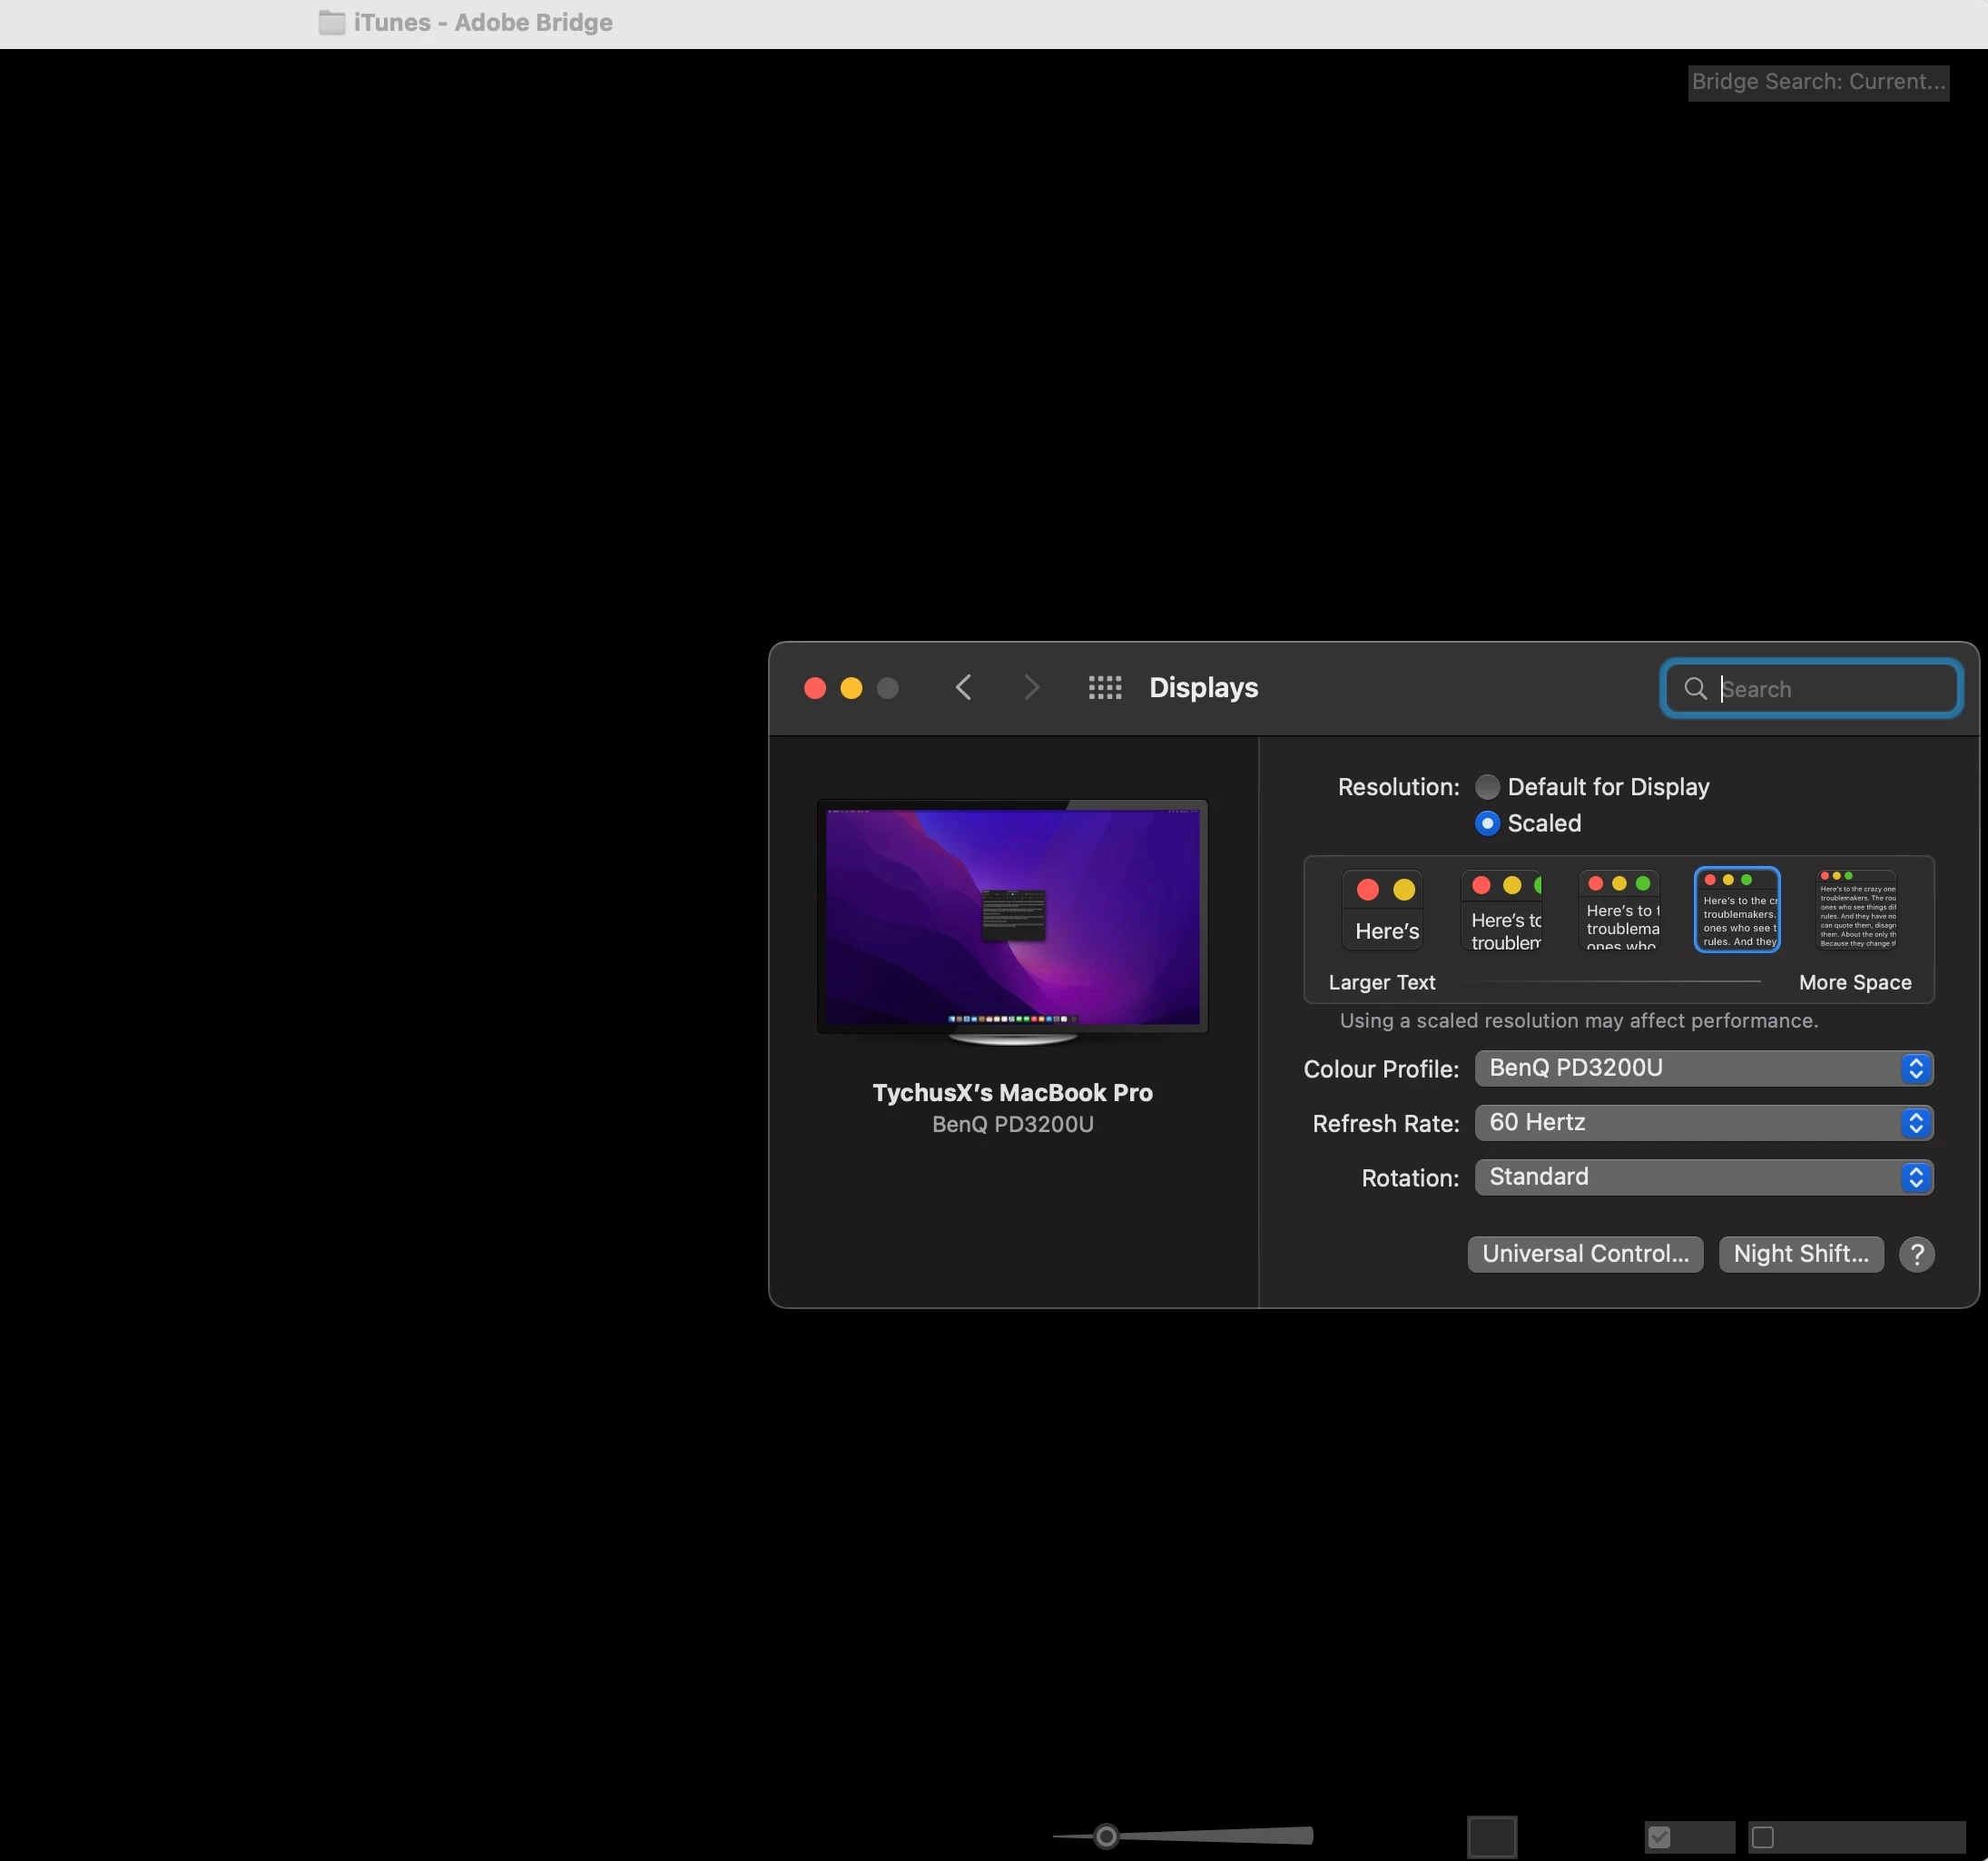Open the Rotation dropdown
This screenshot has width=1988, height=1861.
1703,1177
